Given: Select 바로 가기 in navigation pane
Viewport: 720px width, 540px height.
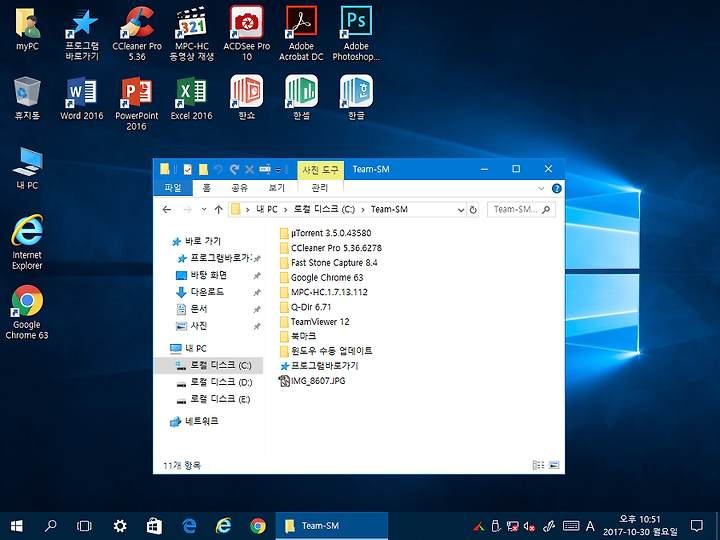Looking at the screenshot, I should [197, 241].
